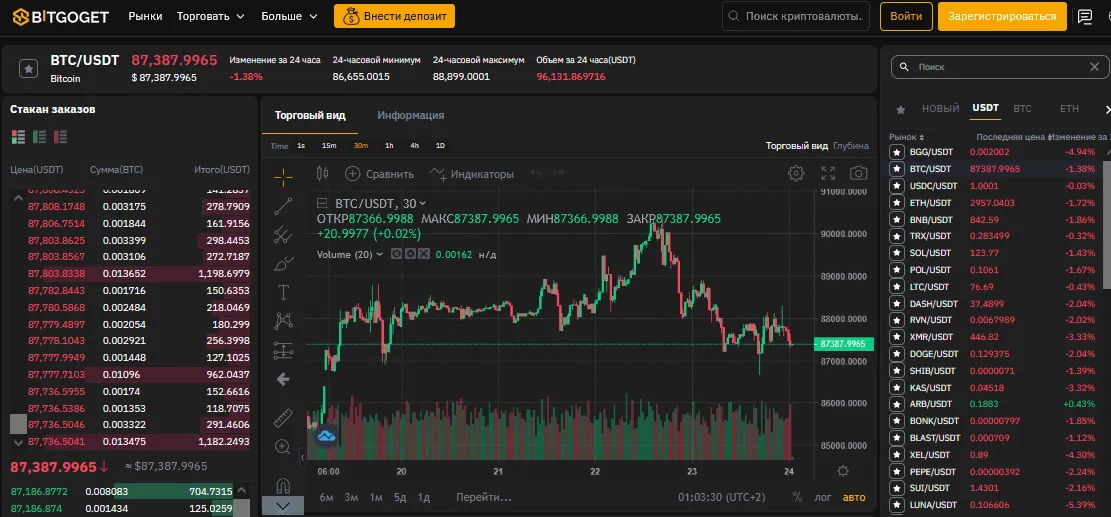The width and height of the screenshot is (1111, 517).
Task: Set chart range to 5д
Action: click(400, 497)
